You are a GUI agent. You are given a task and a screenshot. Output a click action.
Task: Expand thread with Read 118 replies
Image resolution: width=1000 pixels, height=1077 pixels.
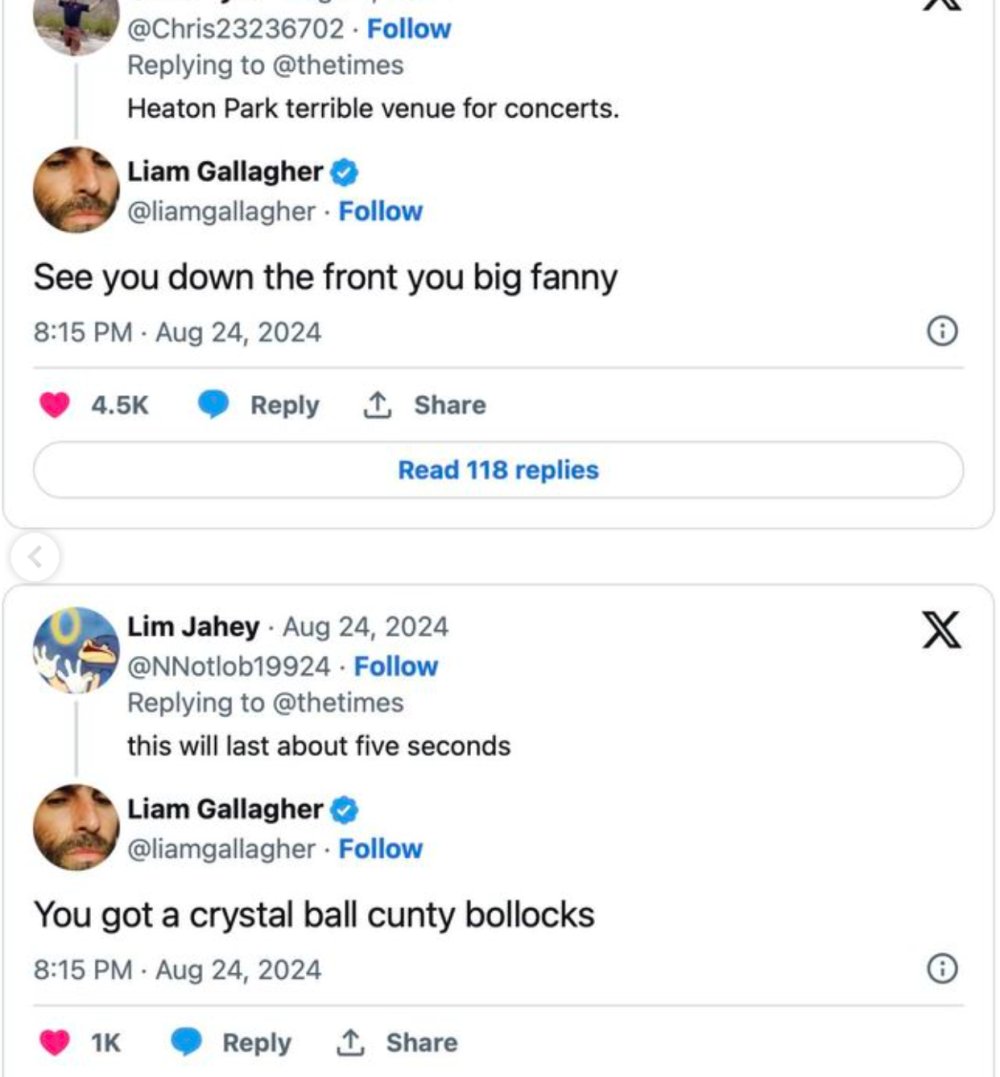point(498,470)
